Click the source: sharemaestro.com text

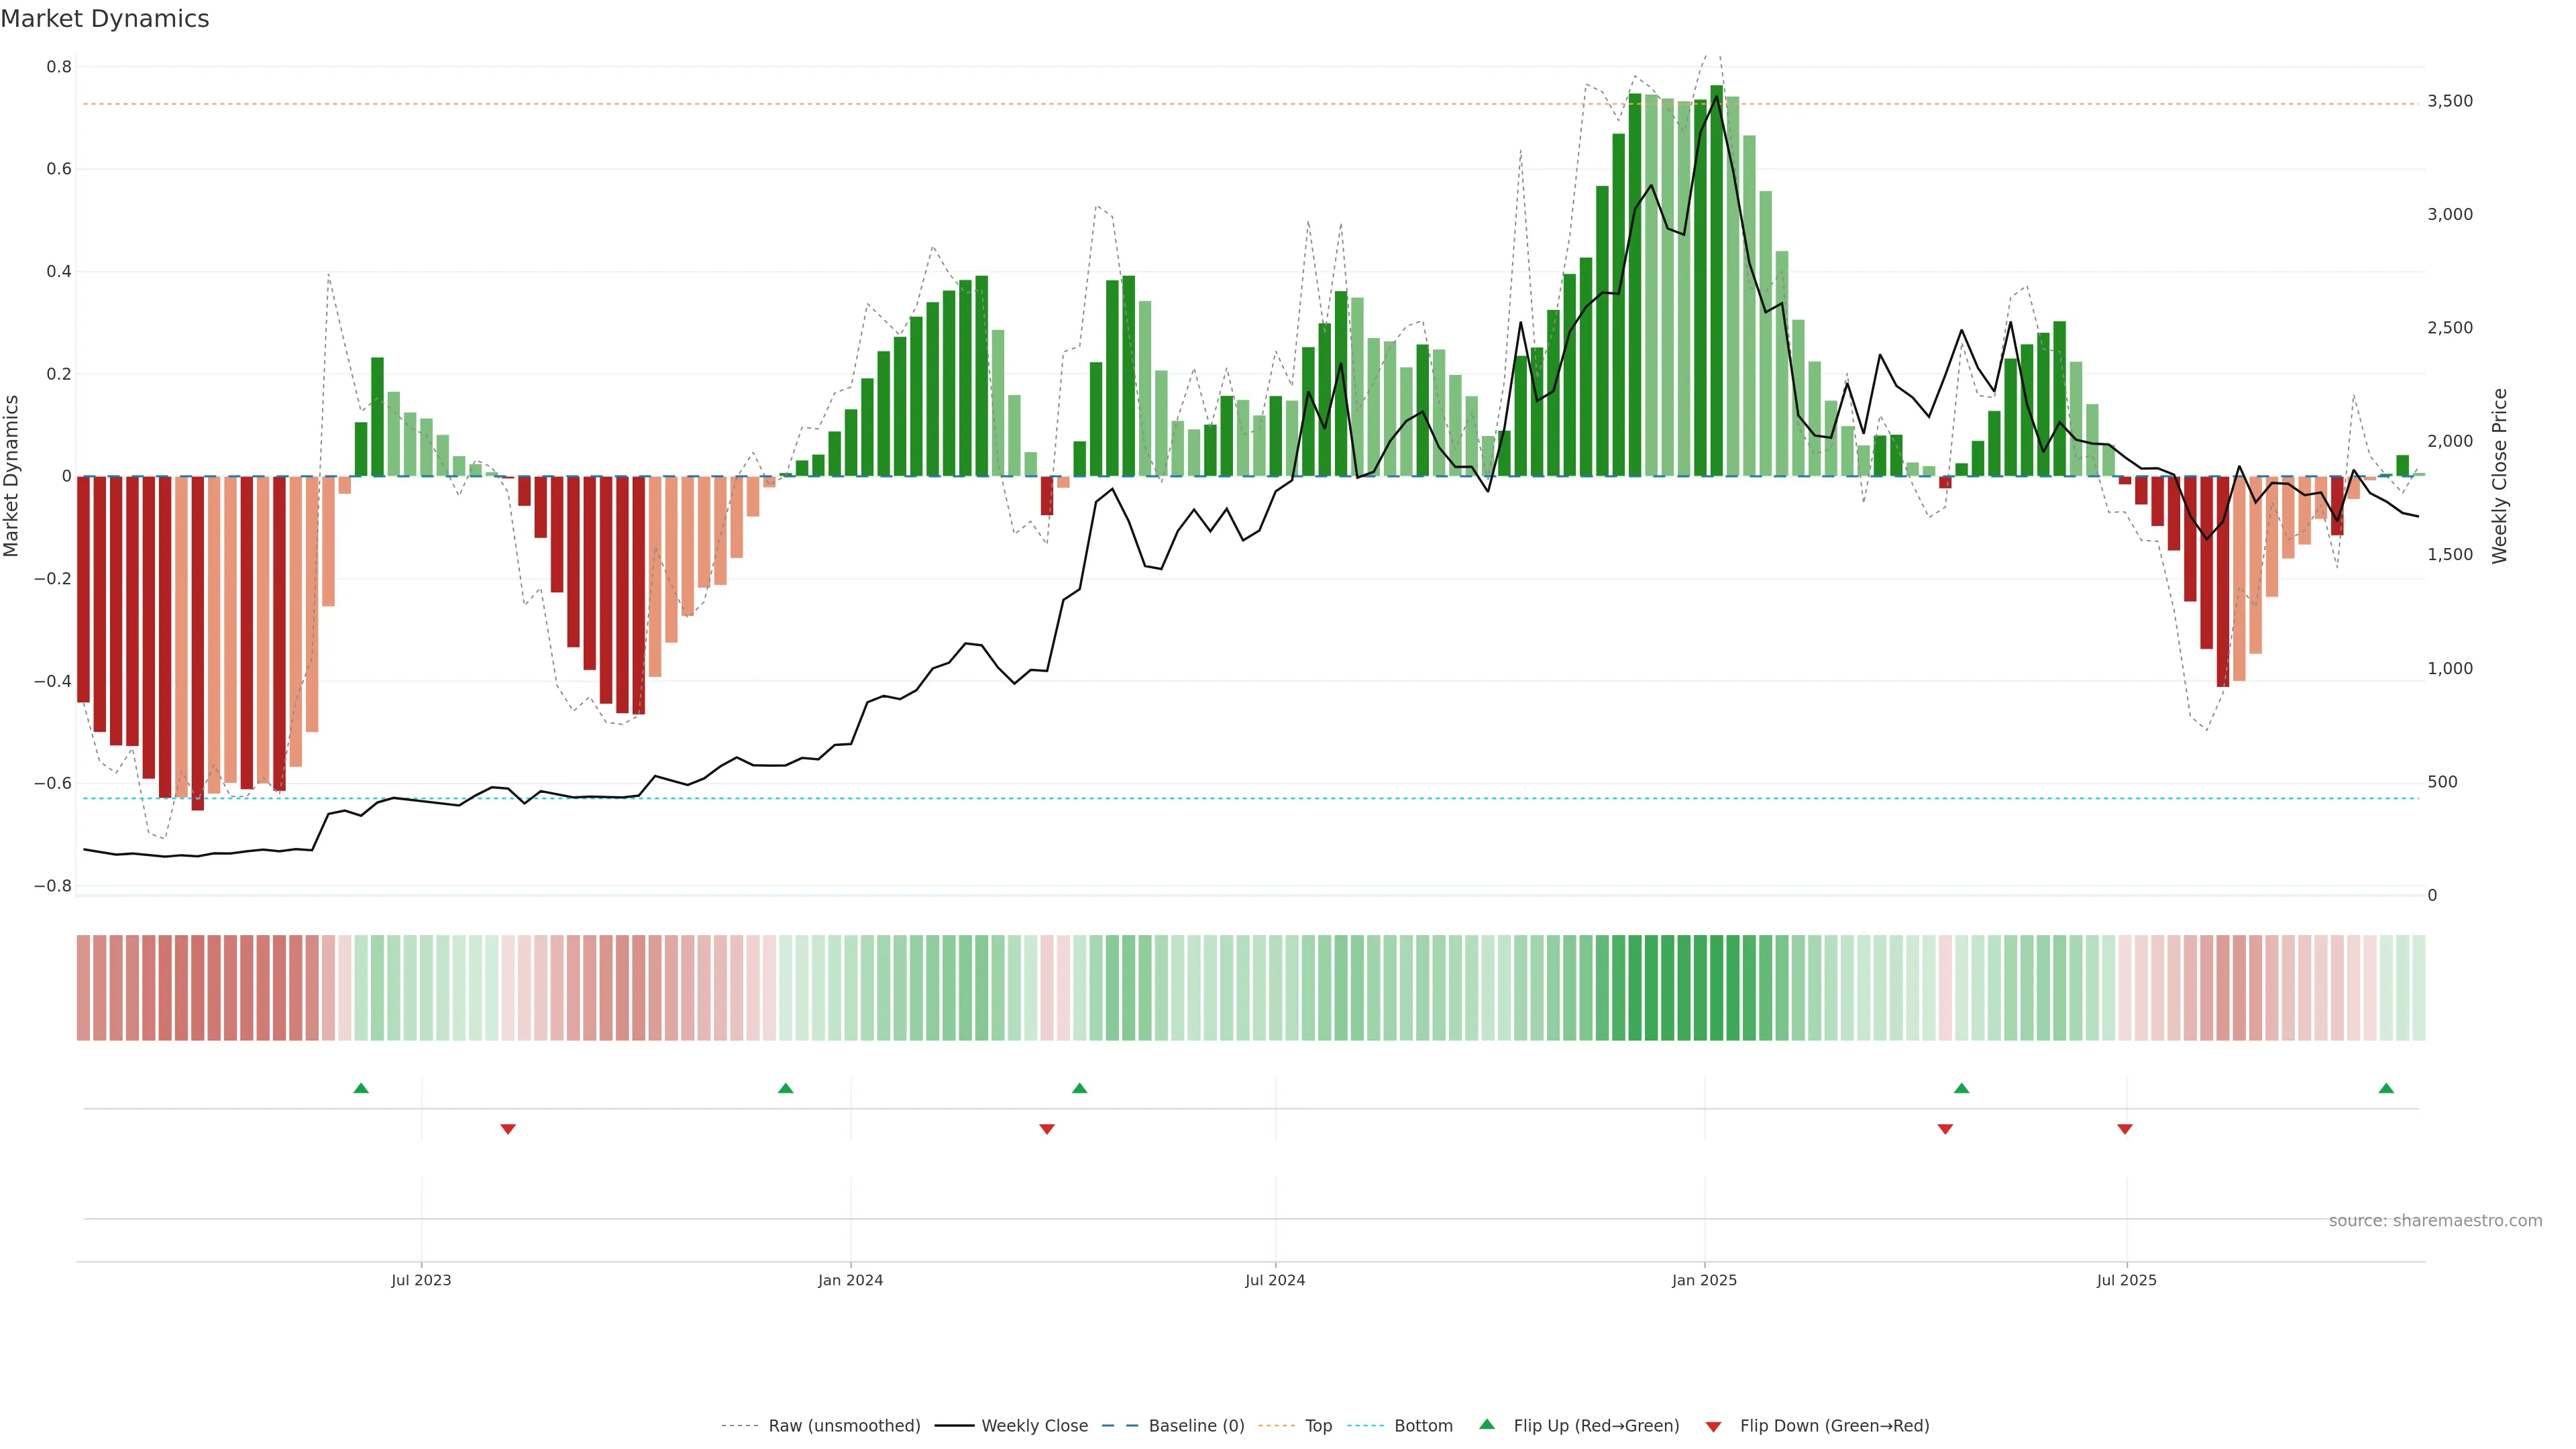pyautogui.click(x=2435, y=1220)
